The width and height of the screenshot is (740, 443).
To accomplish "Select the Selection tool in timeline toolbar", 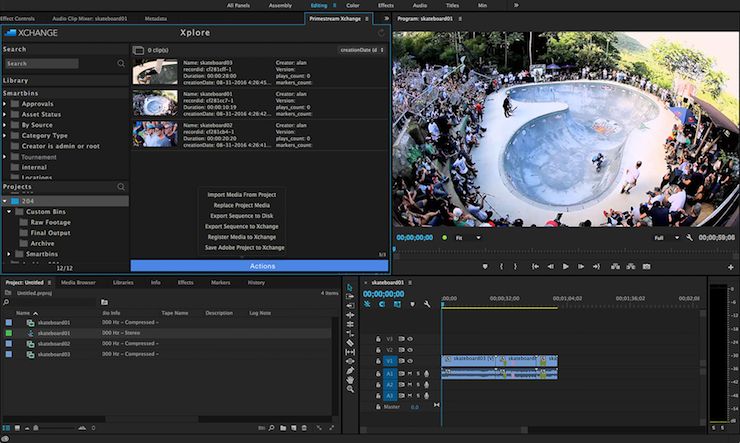I will coord(350,287).
